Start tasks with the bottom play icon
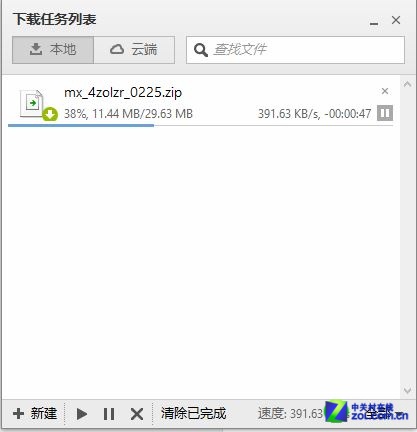417x432 pixels. point(82,414)
